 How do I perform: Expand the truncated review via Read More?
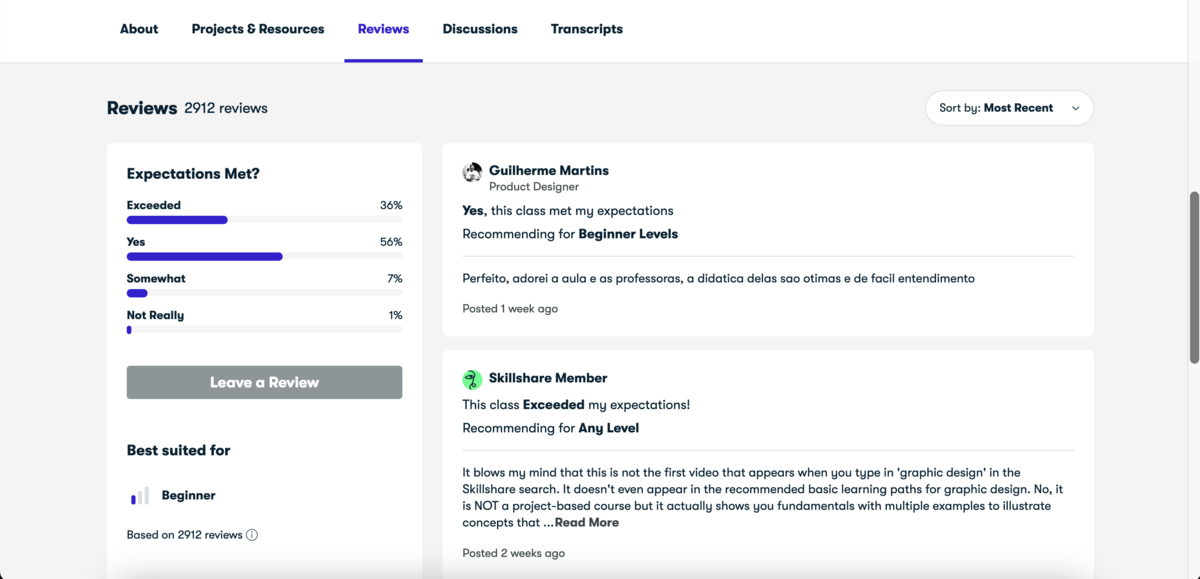click(x=586, y=522)
